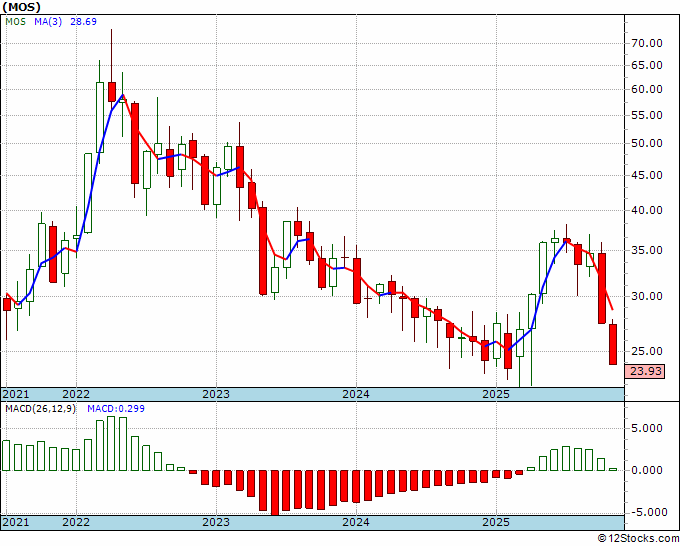680x546 pixels.
Task: Click the 12Stocks.com copyright link
Action: click(x=638, y=539)
